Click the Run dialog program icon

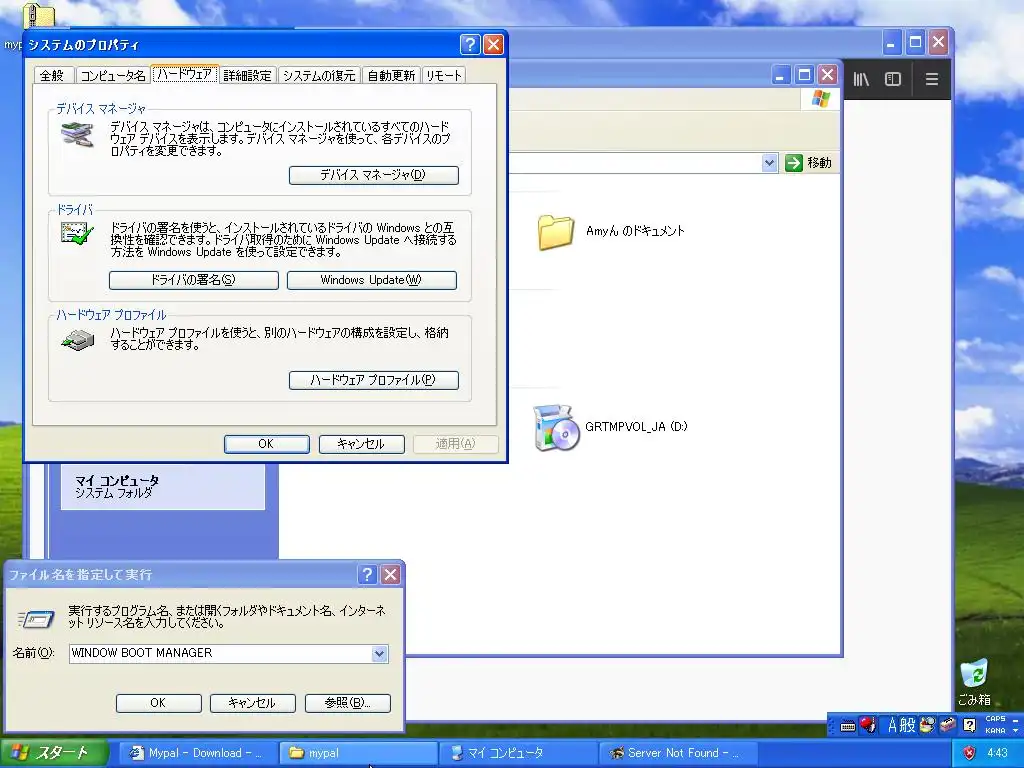37,617
